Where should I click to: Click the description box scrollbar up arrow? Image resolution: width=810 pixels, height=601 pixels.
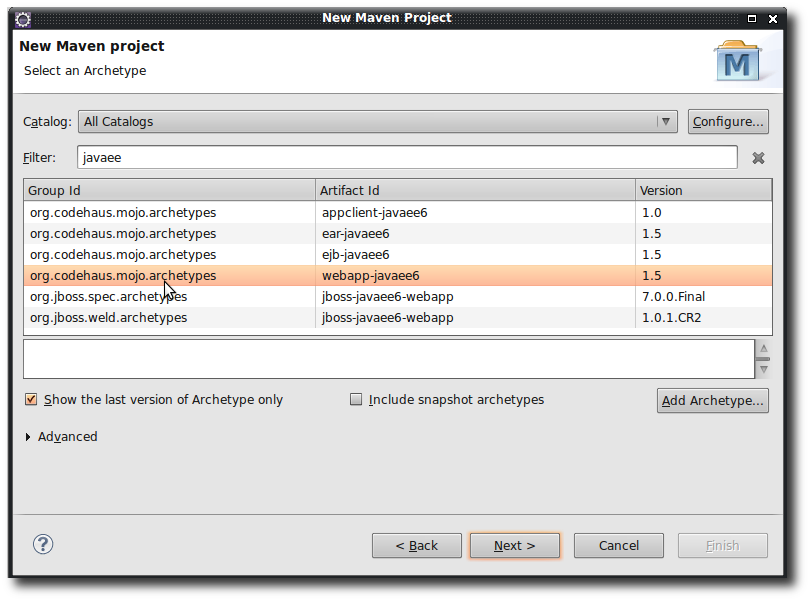coord(763,348)
